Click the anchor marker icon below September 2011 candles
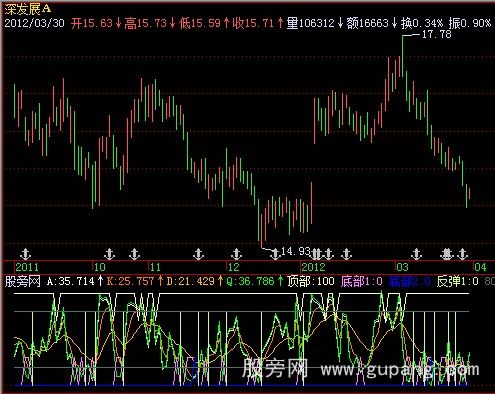 [x=25, y=254]
